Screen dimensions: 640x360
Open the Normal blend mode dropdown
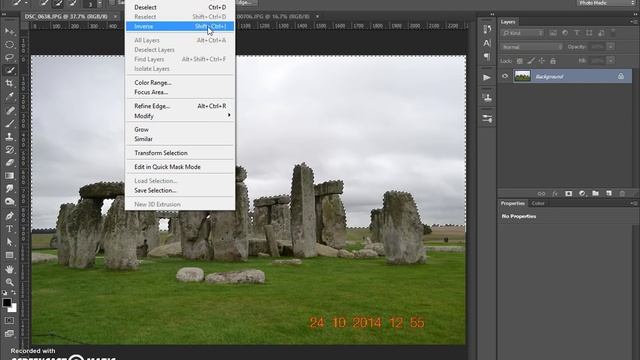tap(531, 47)
